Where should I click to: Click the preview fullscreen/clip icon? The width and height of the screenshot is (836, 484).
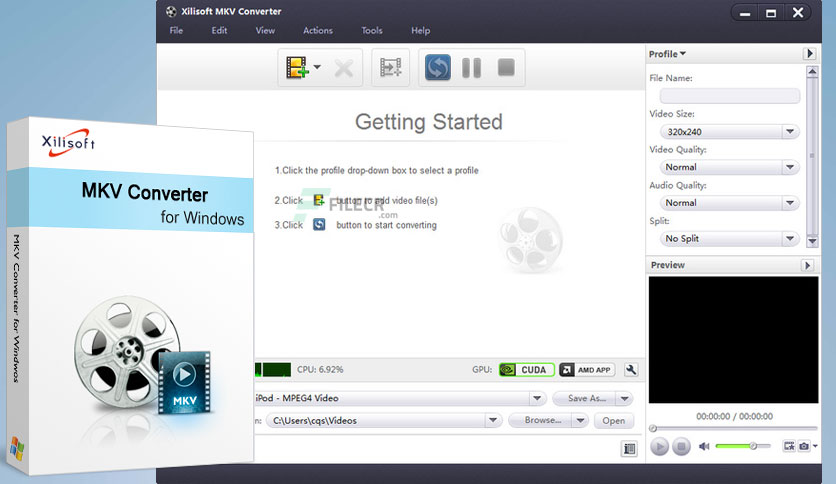pyautogui.click(x=789, y=446)
